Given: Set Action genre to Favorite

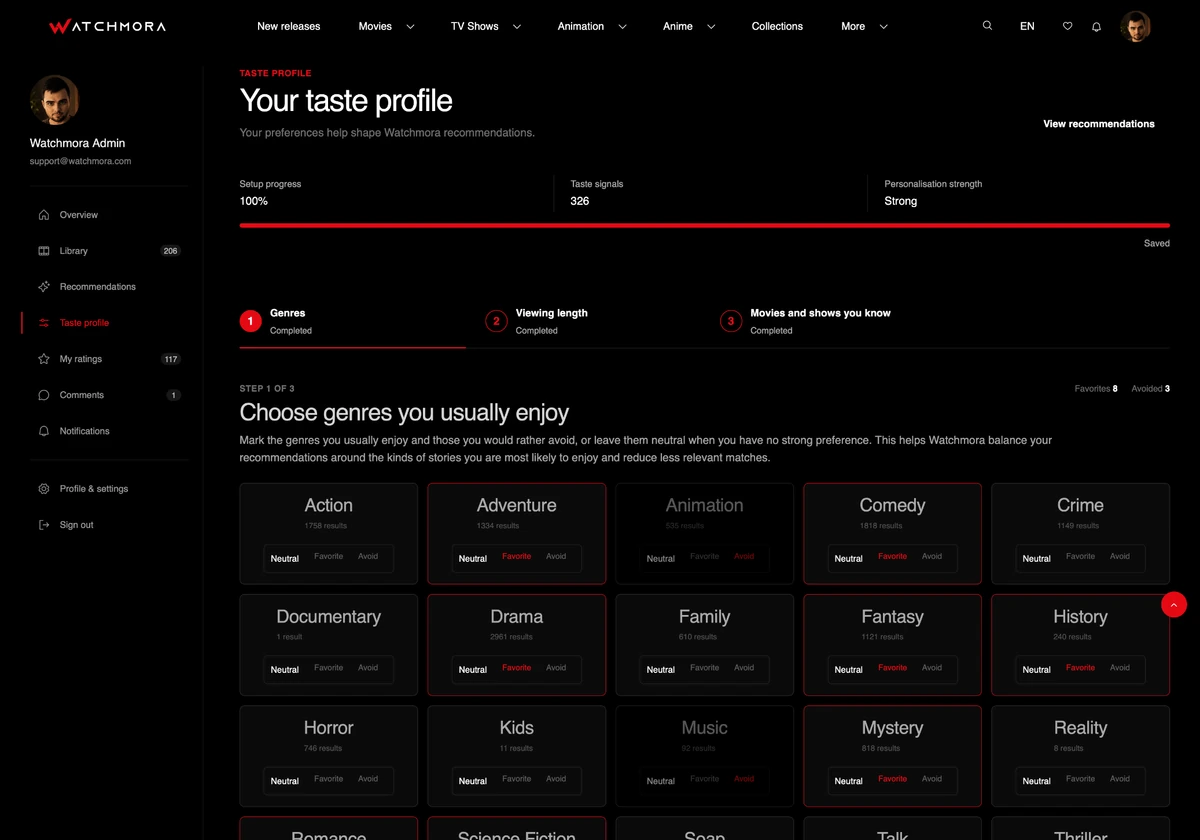Looking at the screenshot, I should tap(329, 557).
